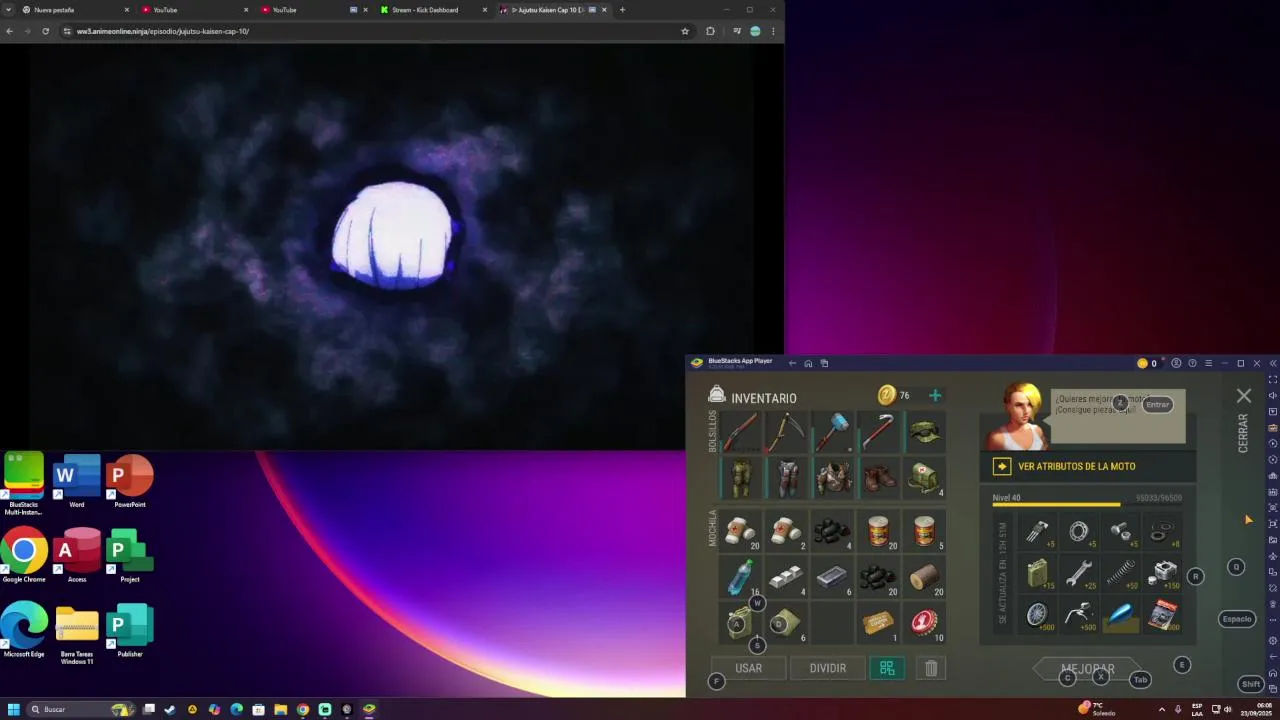
Task: Open a new Chrome tab with plus
Action: coord(622,10)
